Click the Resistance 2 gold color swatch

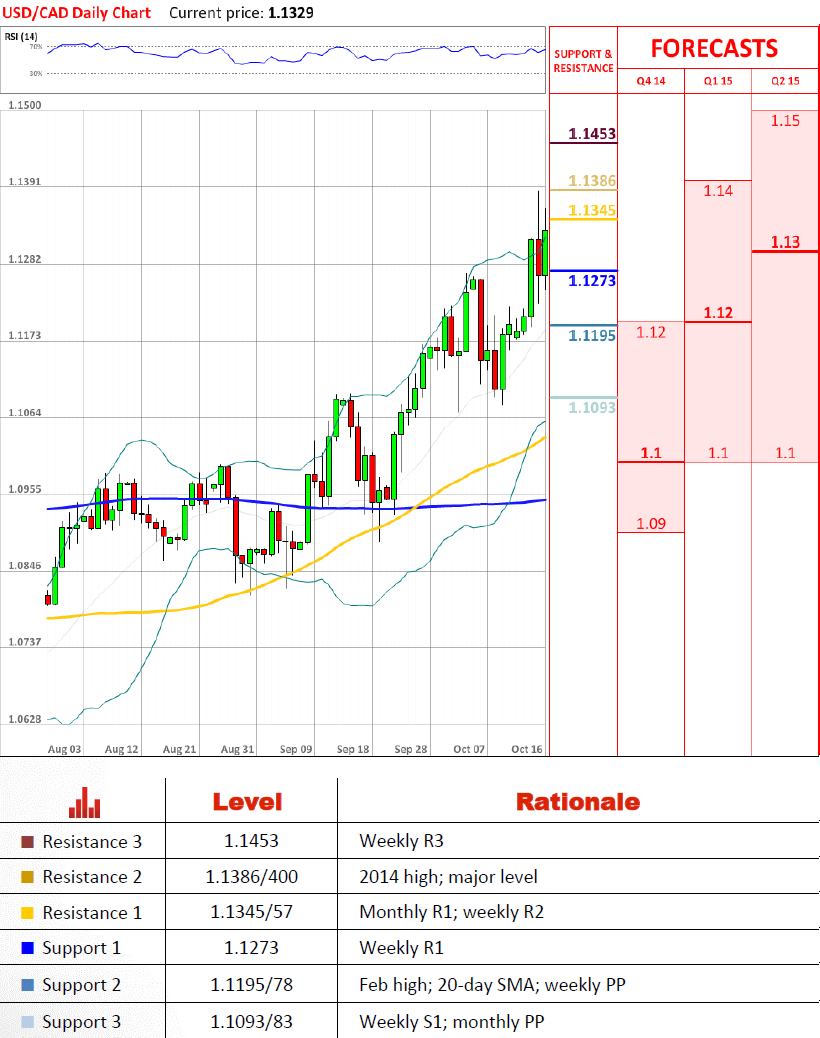[27, 877]
